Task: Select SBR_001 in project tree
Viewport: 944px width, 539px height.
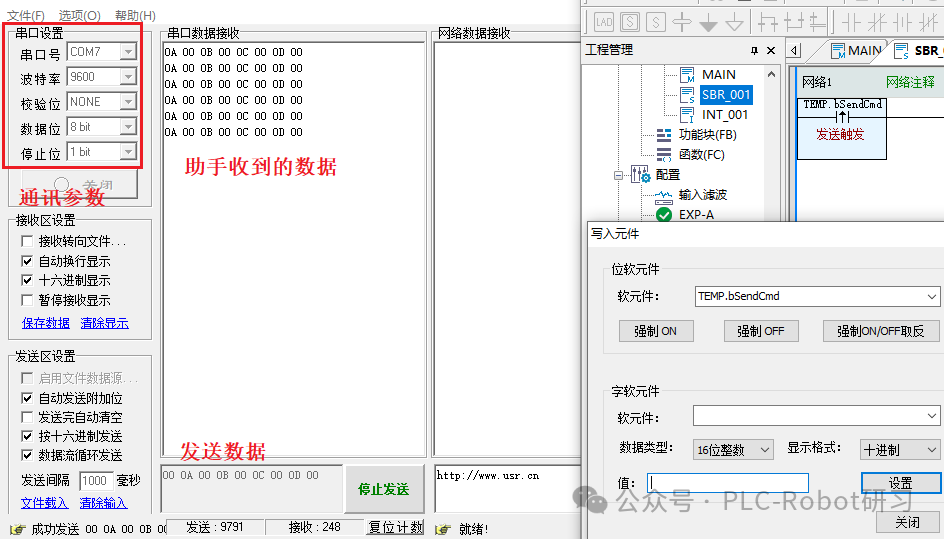Action: [725, 95]
